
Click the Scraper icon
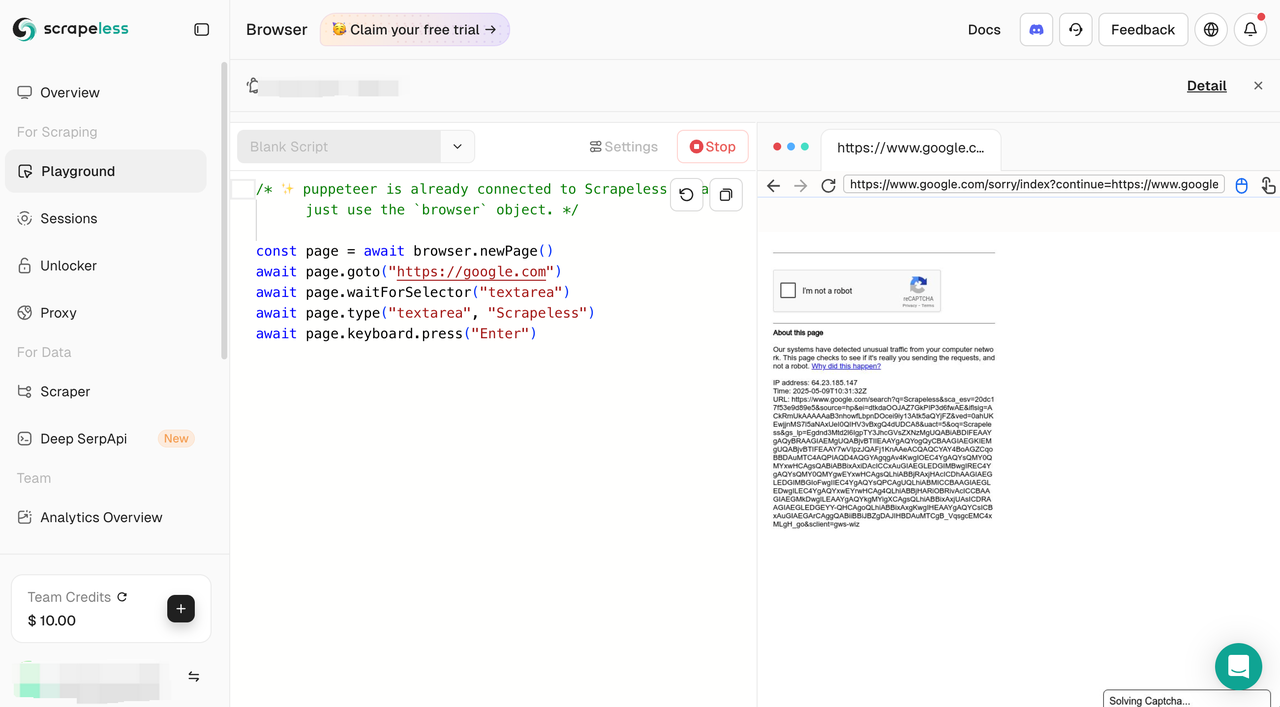tap(24, 391)
